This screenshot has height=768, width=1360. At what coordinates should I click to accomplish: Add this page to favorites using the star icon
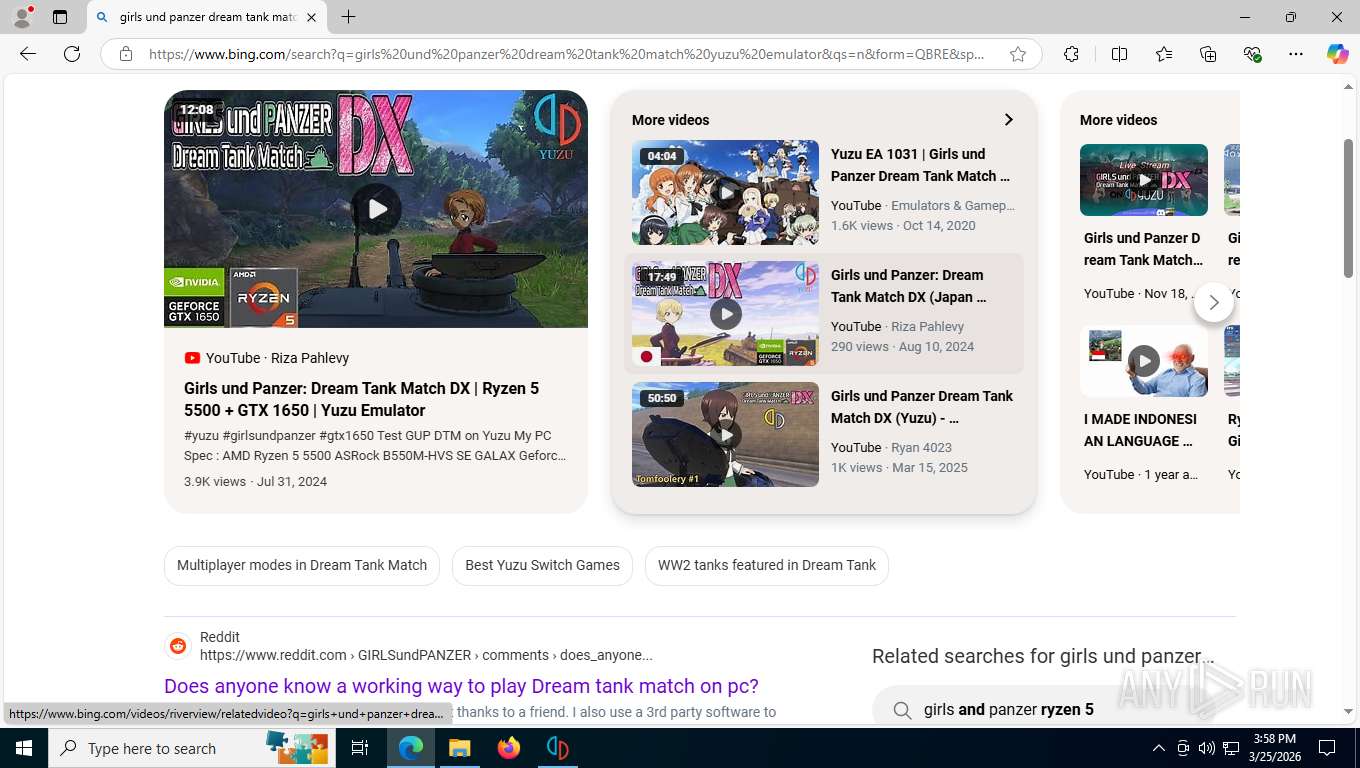point(1018,54)
